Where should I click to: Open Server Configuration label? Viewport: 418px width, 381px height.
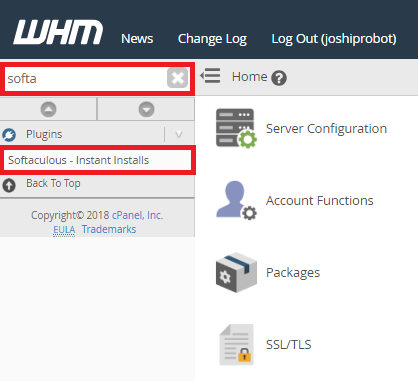(326, 129)
